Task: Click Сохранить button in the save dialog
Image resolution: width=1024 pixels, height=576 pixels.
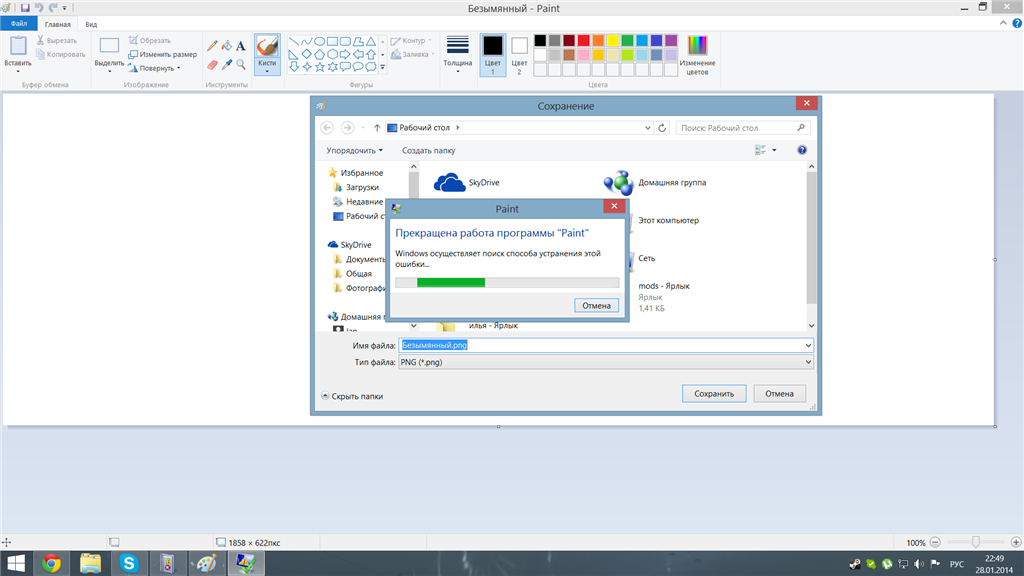Action: click(x=714, y=394)
